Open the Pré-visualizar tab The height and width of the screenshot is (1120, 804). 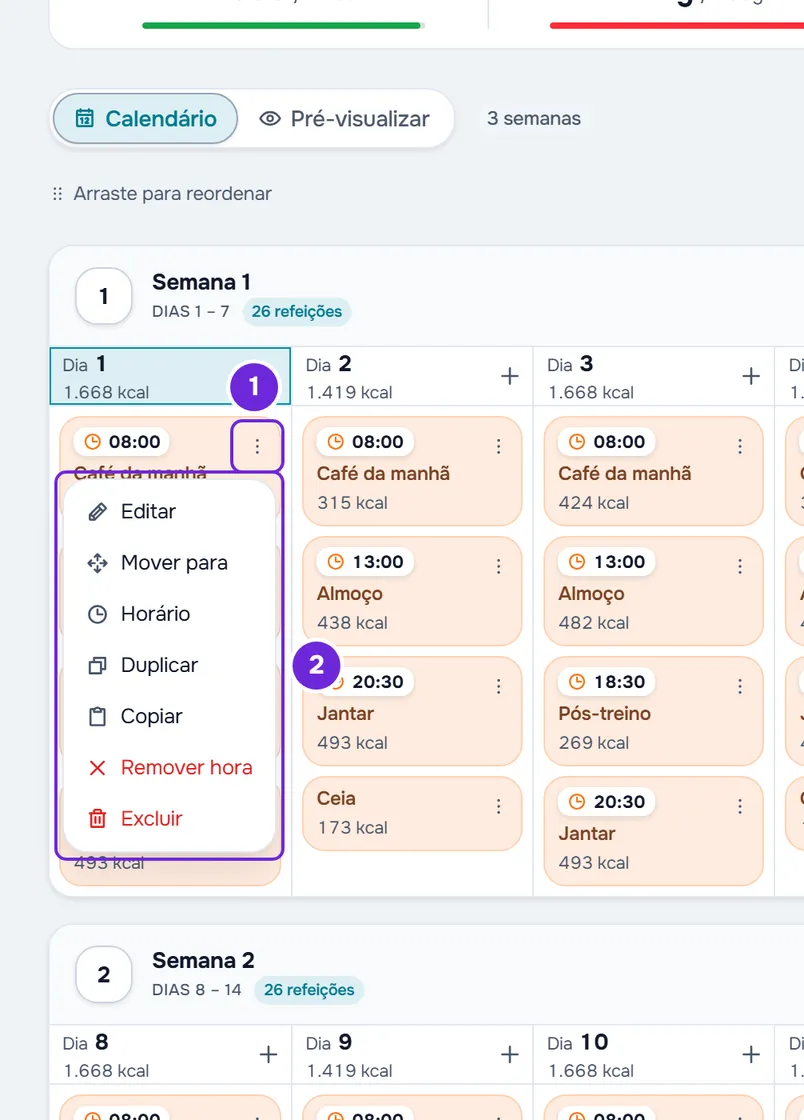(345, 119)
